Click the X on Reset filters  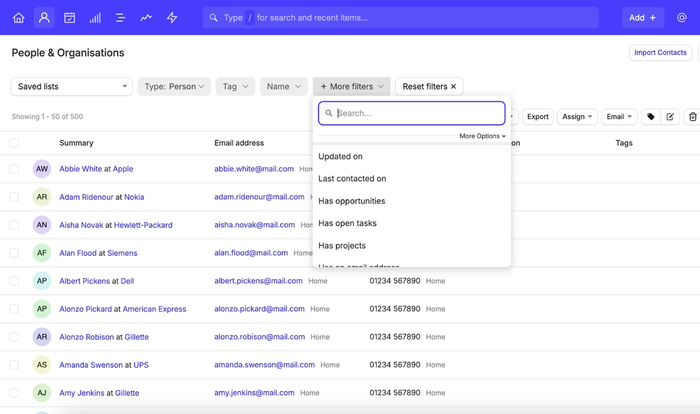pyautogui.click(x=454, y=87)
